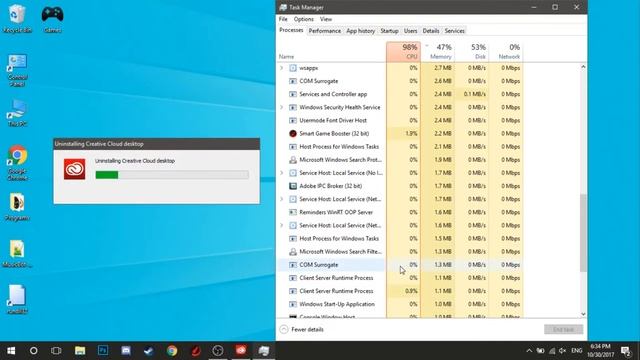Open Cortana circle on the taskbar
This screenshot has width=640, height=360.
pos(33,351)
